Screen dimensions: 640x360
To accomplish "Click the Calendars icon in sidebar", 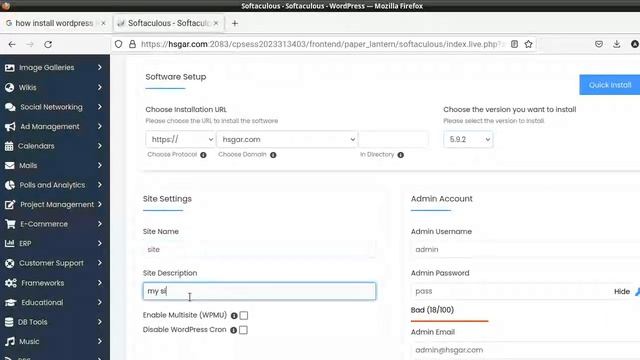I will click(x=9, y=146).
